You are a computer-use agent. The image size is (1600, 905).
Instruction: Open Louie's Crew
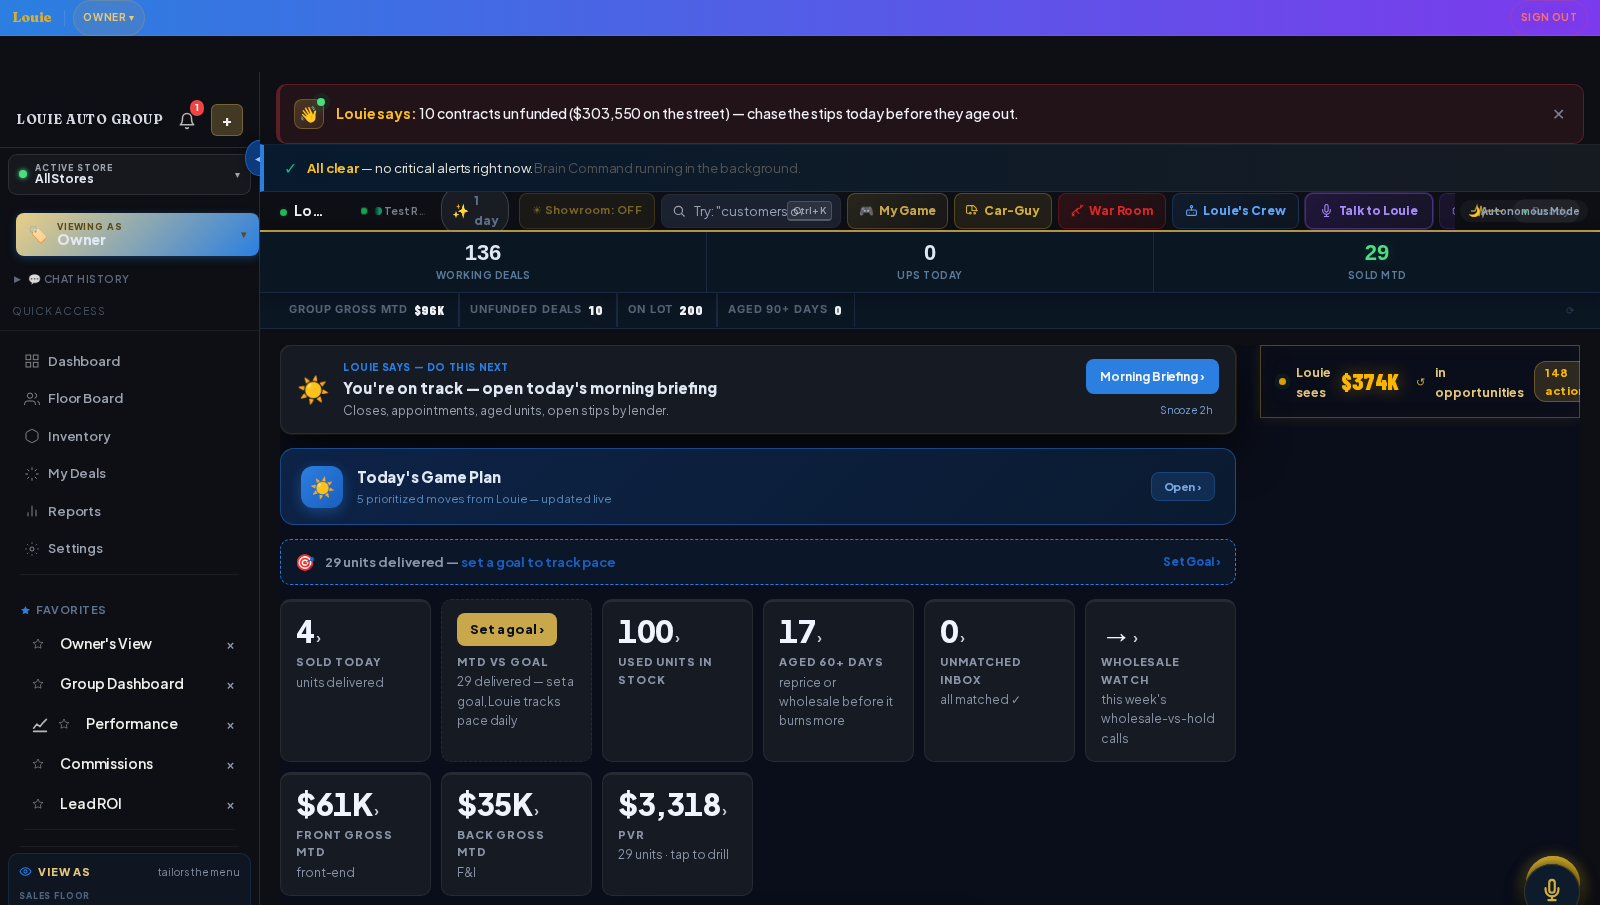coord(1235,211)
